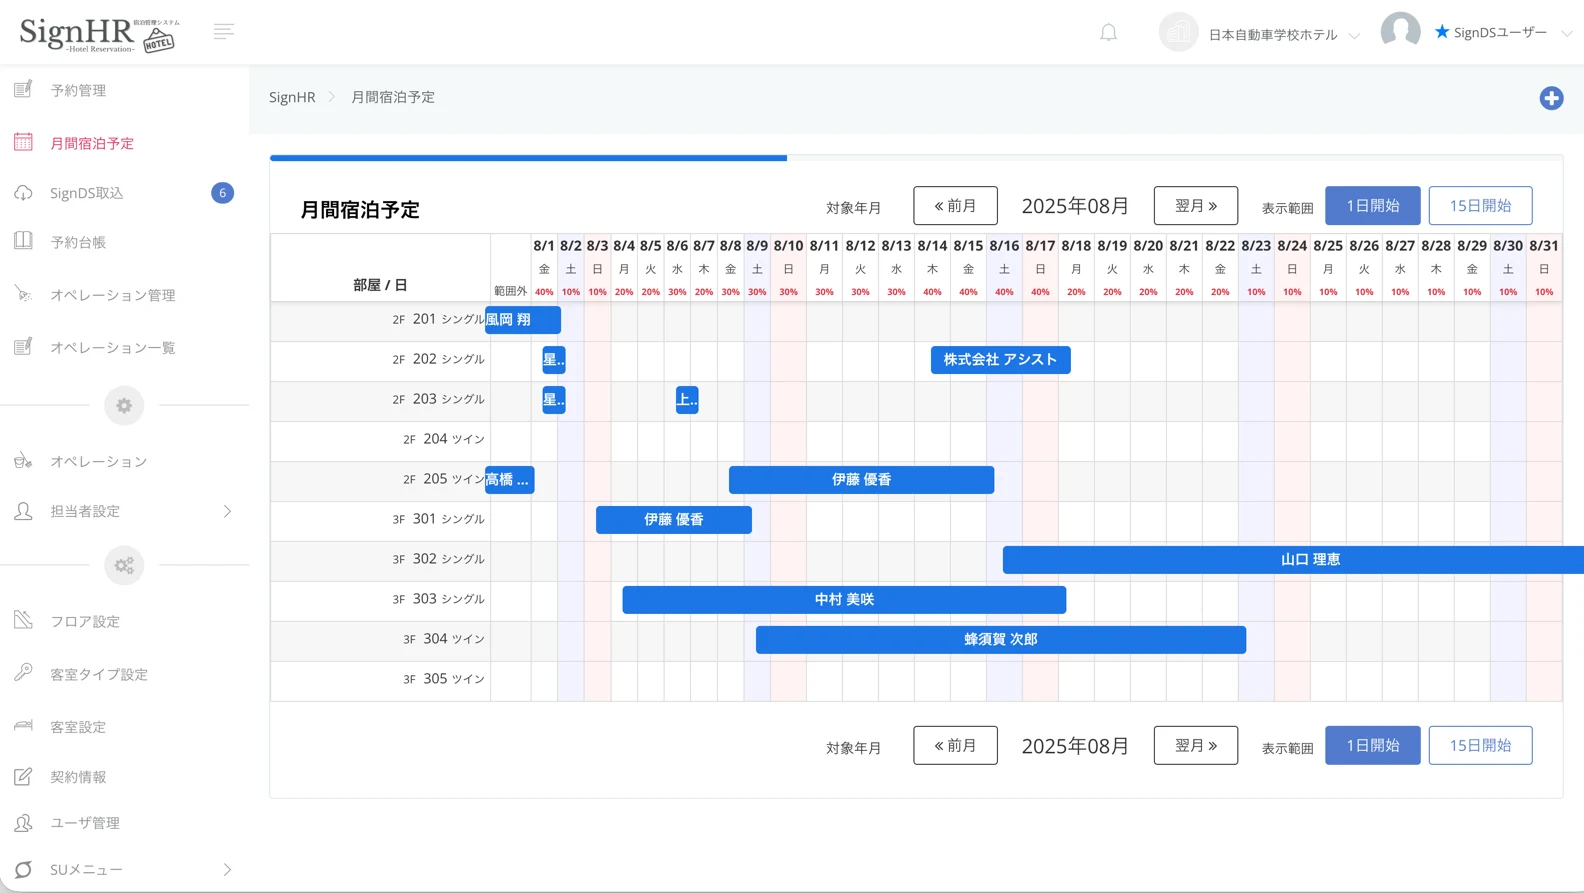This screenshot has height=893, width=1584.
Task: Open the 蜂須賀 次郎 booking bar
Action: (1001, 640)
